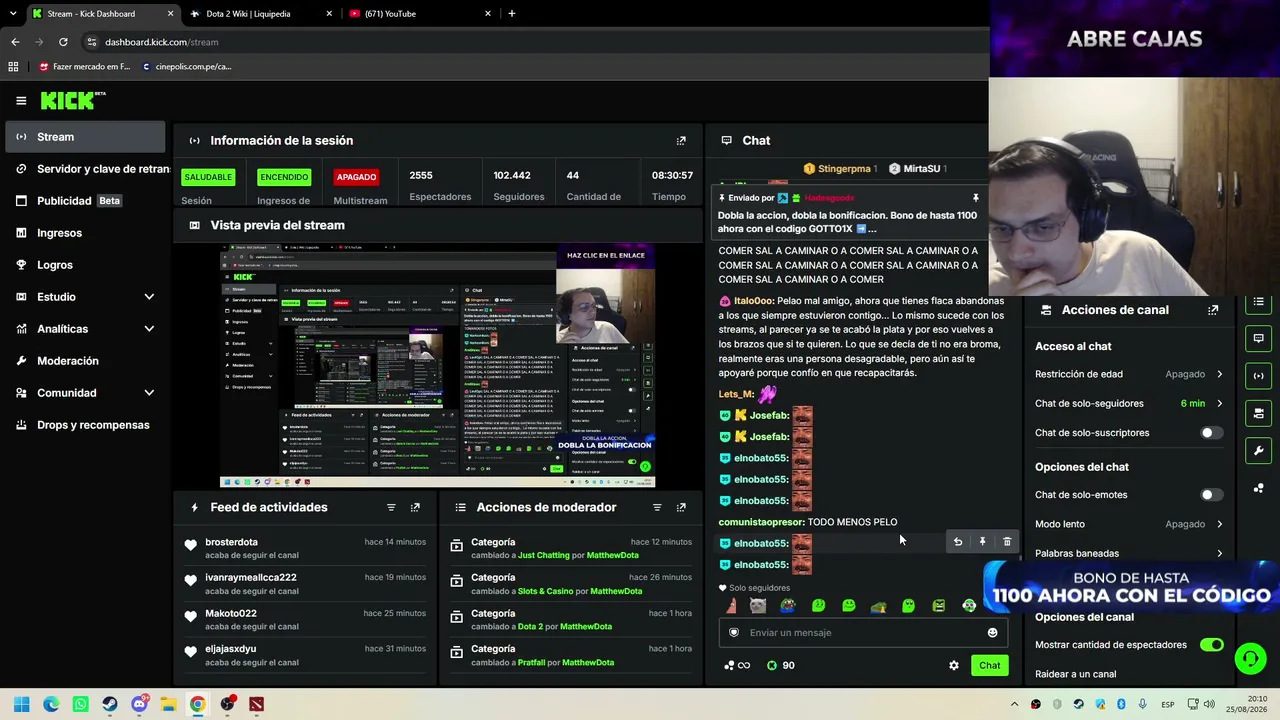Filter the Acciones de moderador list

tap(657, 508)
